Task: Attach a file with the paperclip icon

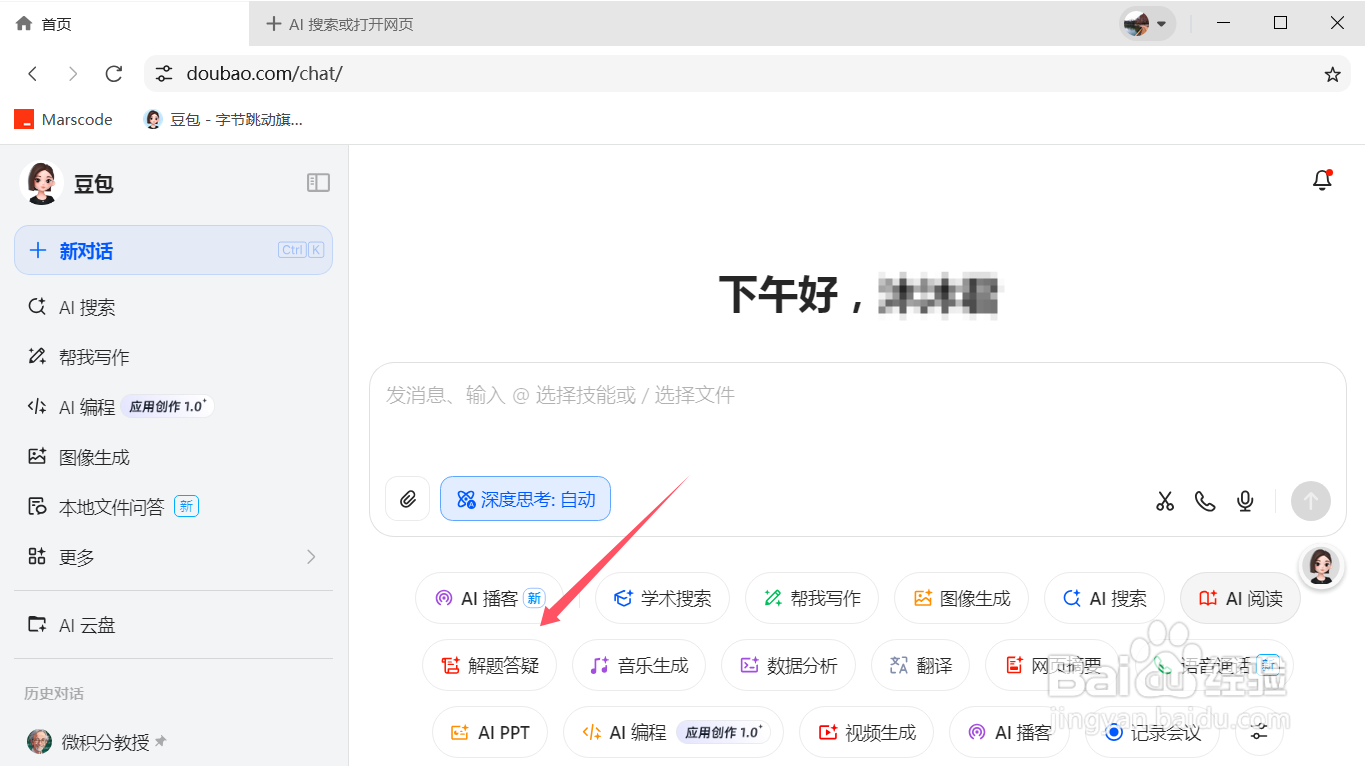Action: point(408,499)
